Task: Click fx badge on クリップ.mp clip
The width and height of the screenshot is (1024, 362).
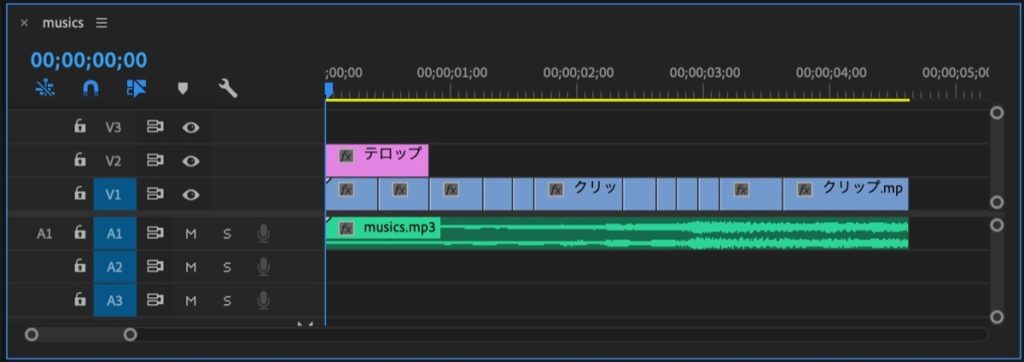Action: (805, 190)
